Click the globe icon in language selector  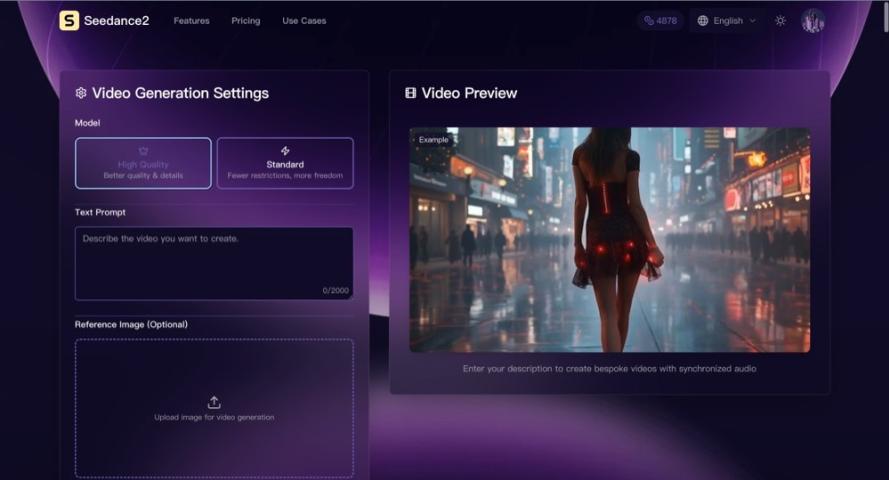coord(703,21)
